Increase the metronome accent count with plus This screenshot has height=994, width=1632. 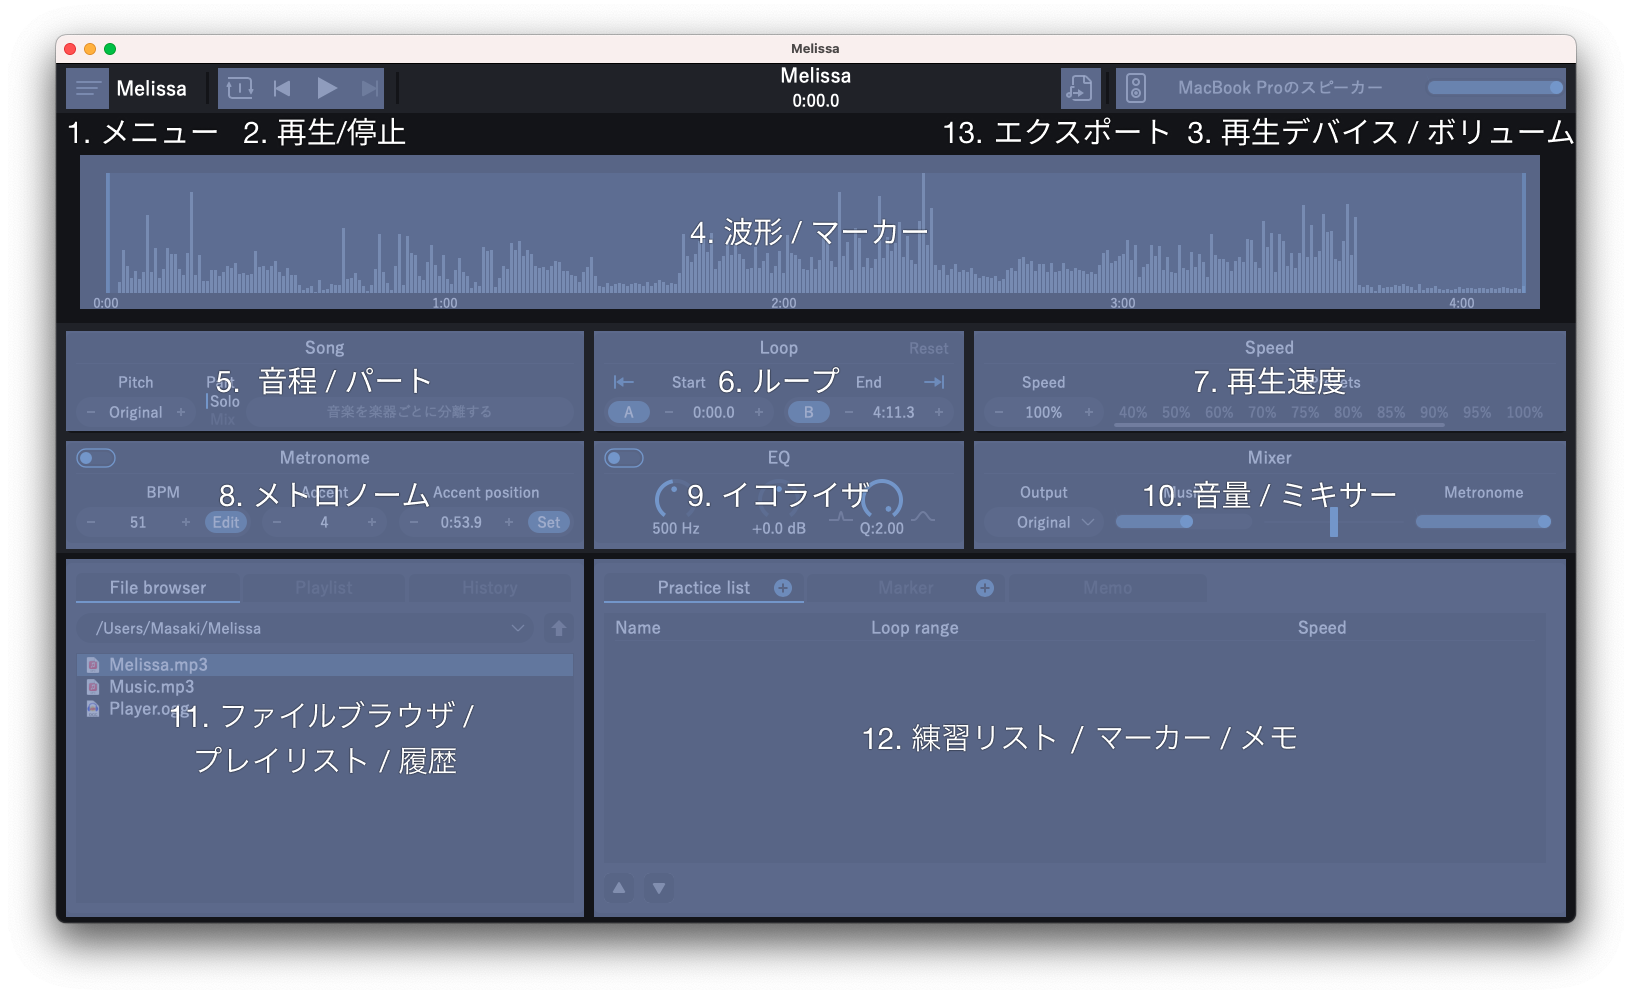tap(372, 522)
